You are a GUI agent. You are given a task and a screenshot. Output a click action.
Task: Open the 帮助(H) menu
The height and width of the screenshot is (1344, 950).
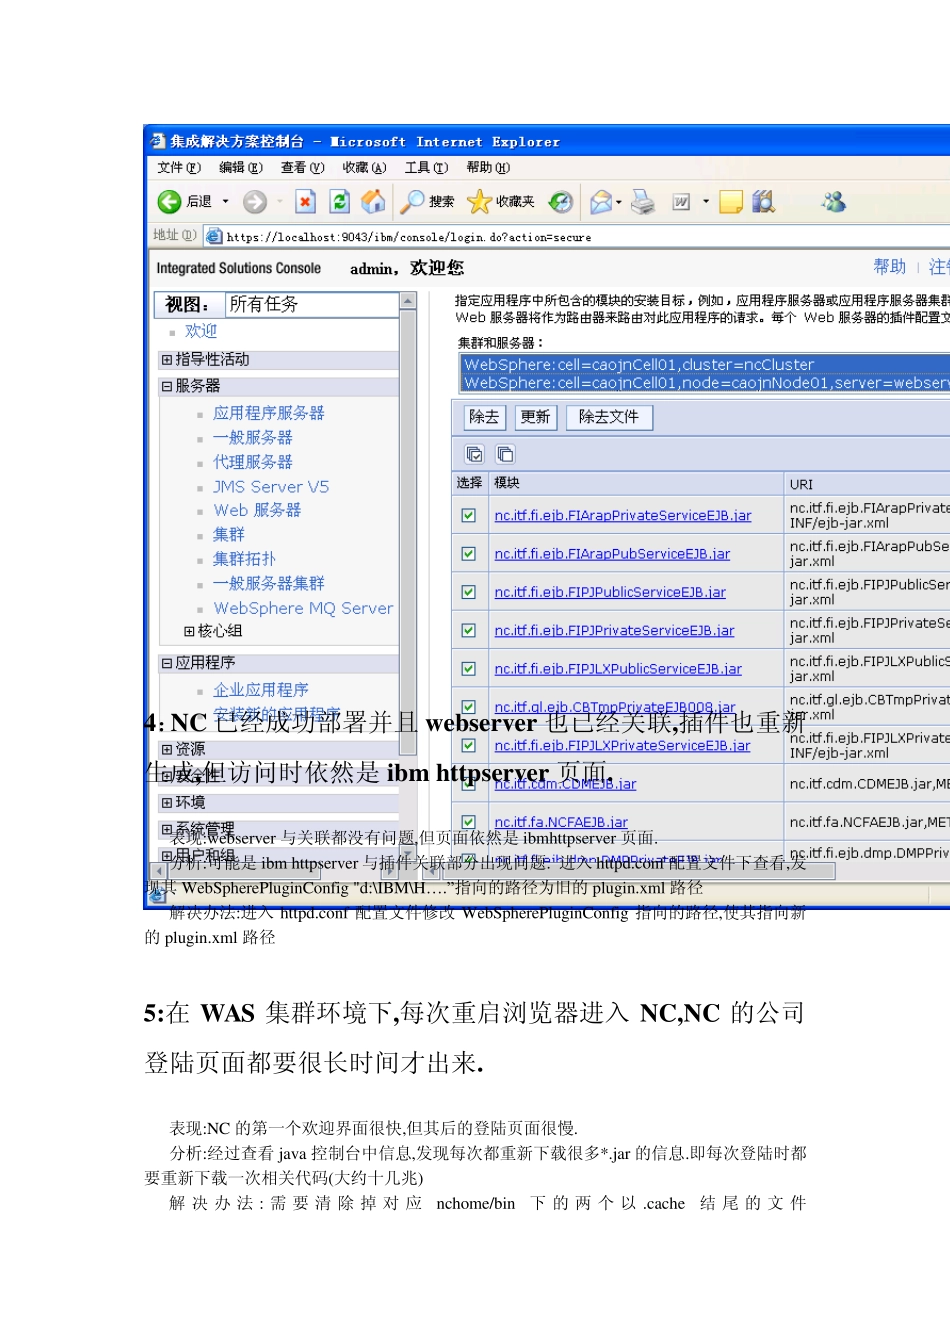tap(488, 168)
